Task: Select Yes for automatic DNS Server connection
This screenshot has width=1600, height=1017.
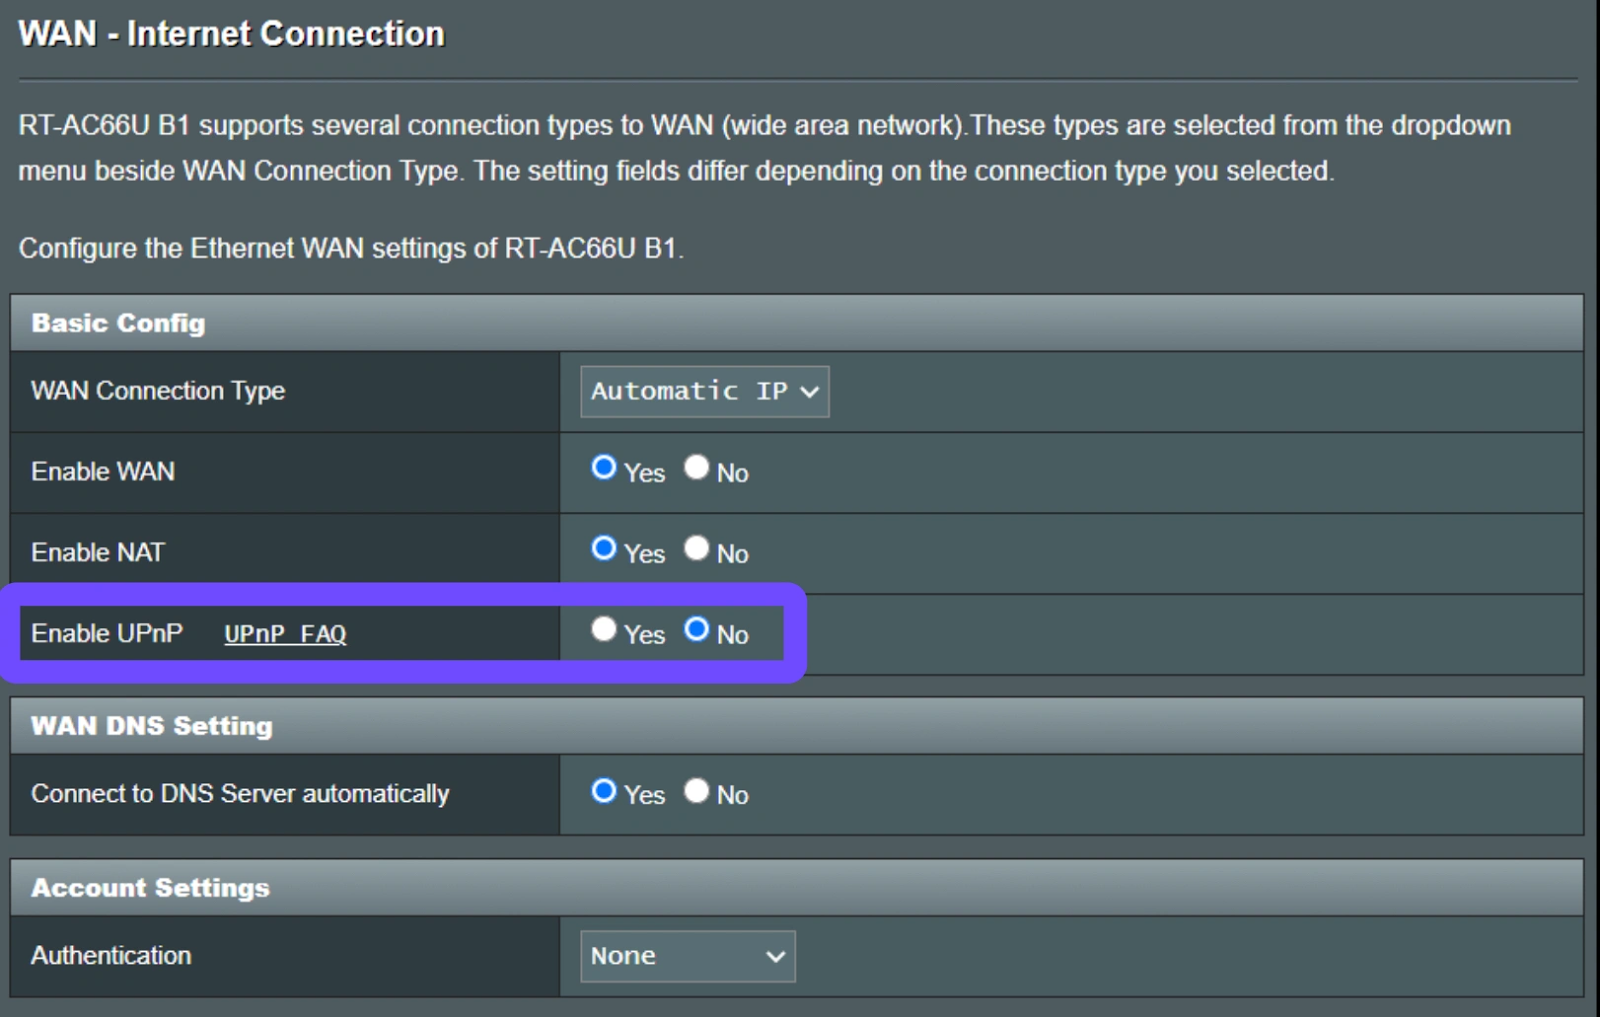Action: click(604, 791)
